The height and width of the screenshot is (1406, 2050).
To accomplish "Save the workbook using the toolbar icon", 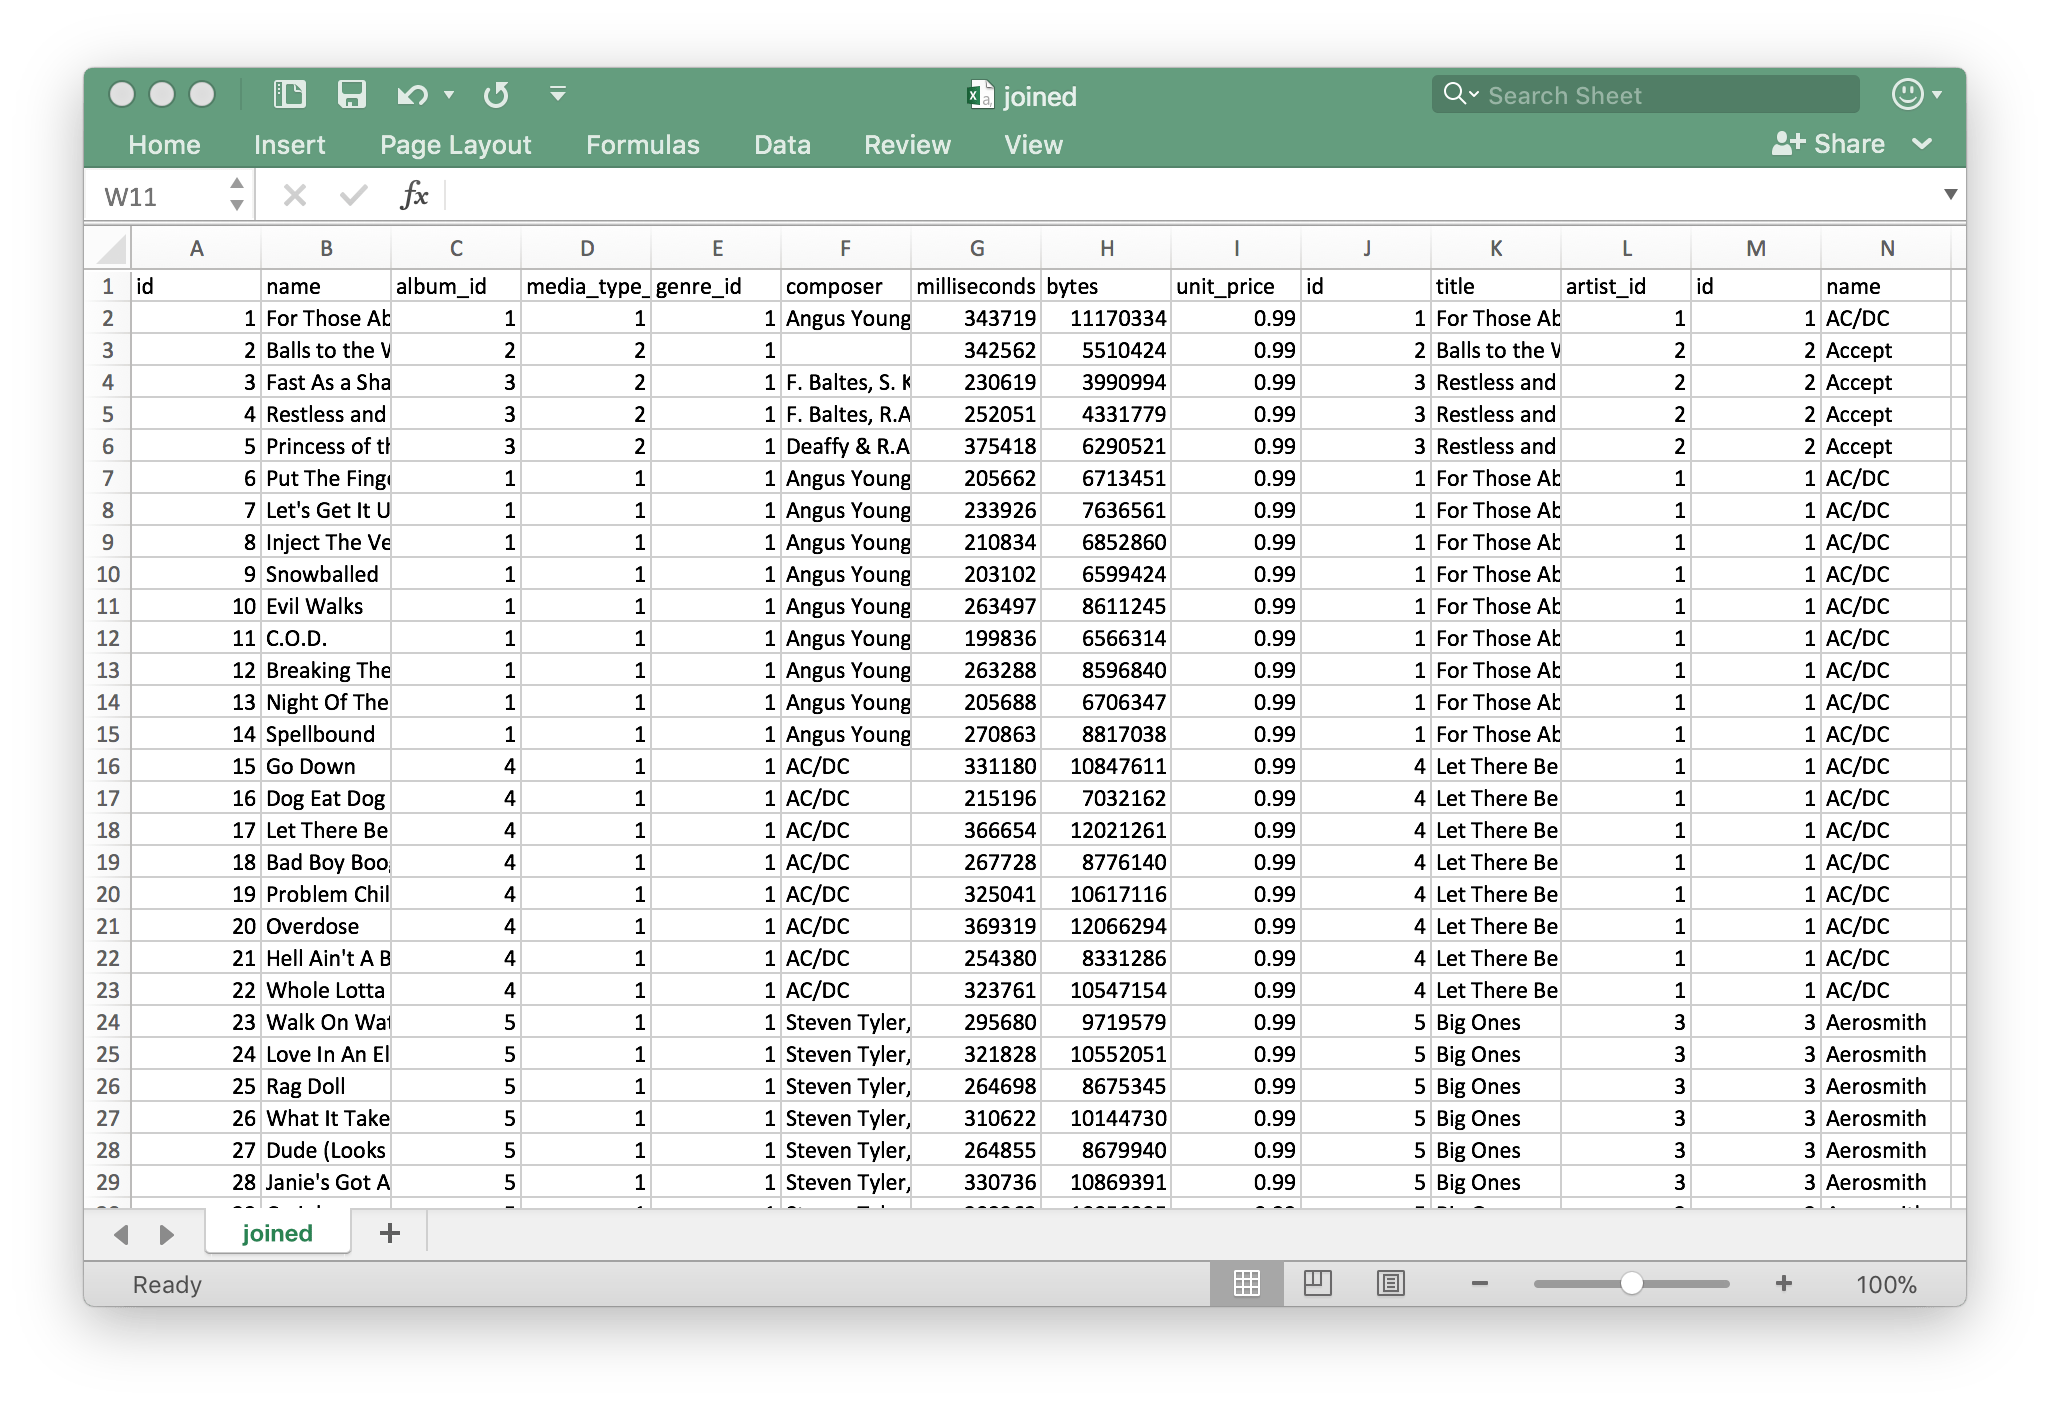I will point(352,94).
